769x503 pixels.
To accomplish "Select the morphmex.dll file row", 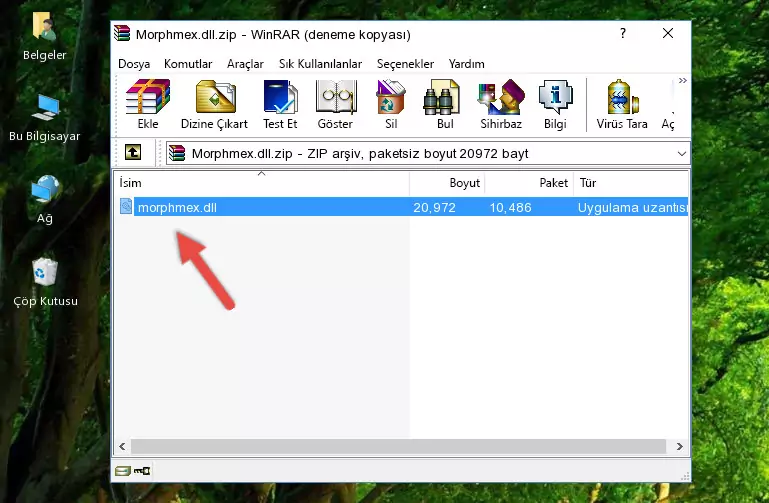I will [402, 207].
